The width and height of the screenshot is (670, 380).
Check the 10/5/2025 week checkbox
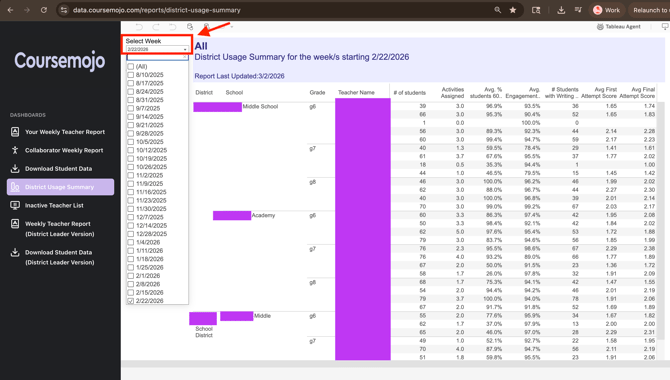tap(131, 141)
